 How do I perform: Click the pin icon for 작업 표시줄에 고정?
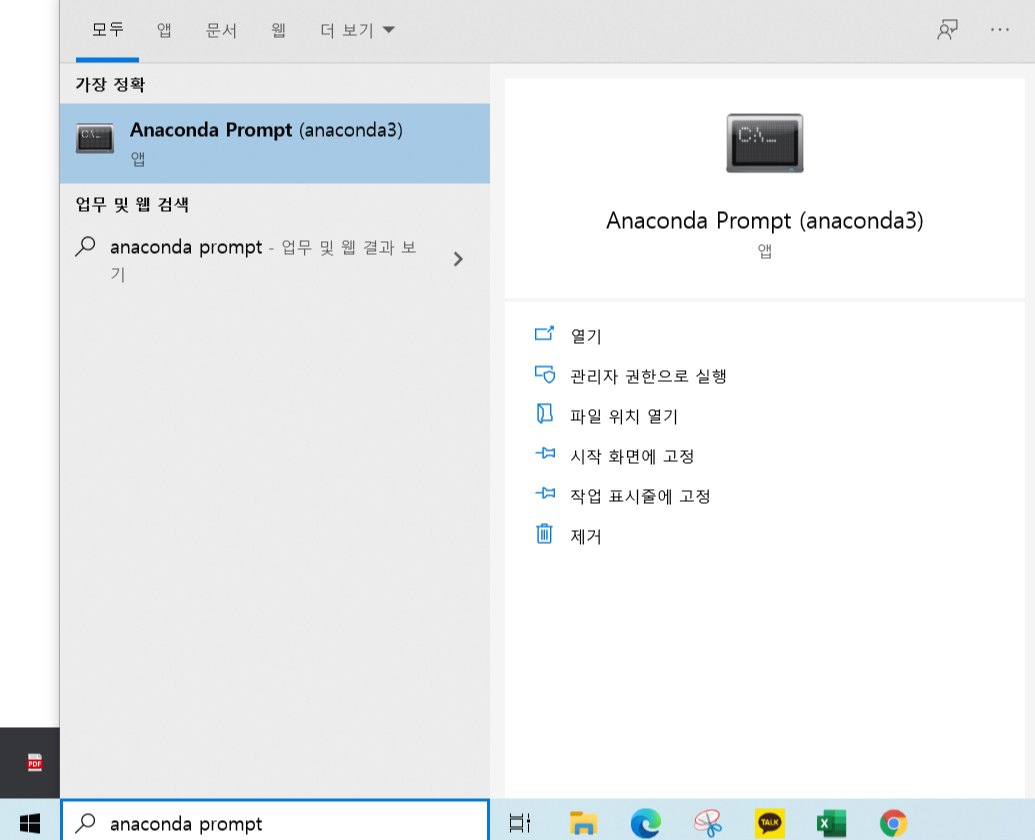pyautogui.click(x=545, y=493)
